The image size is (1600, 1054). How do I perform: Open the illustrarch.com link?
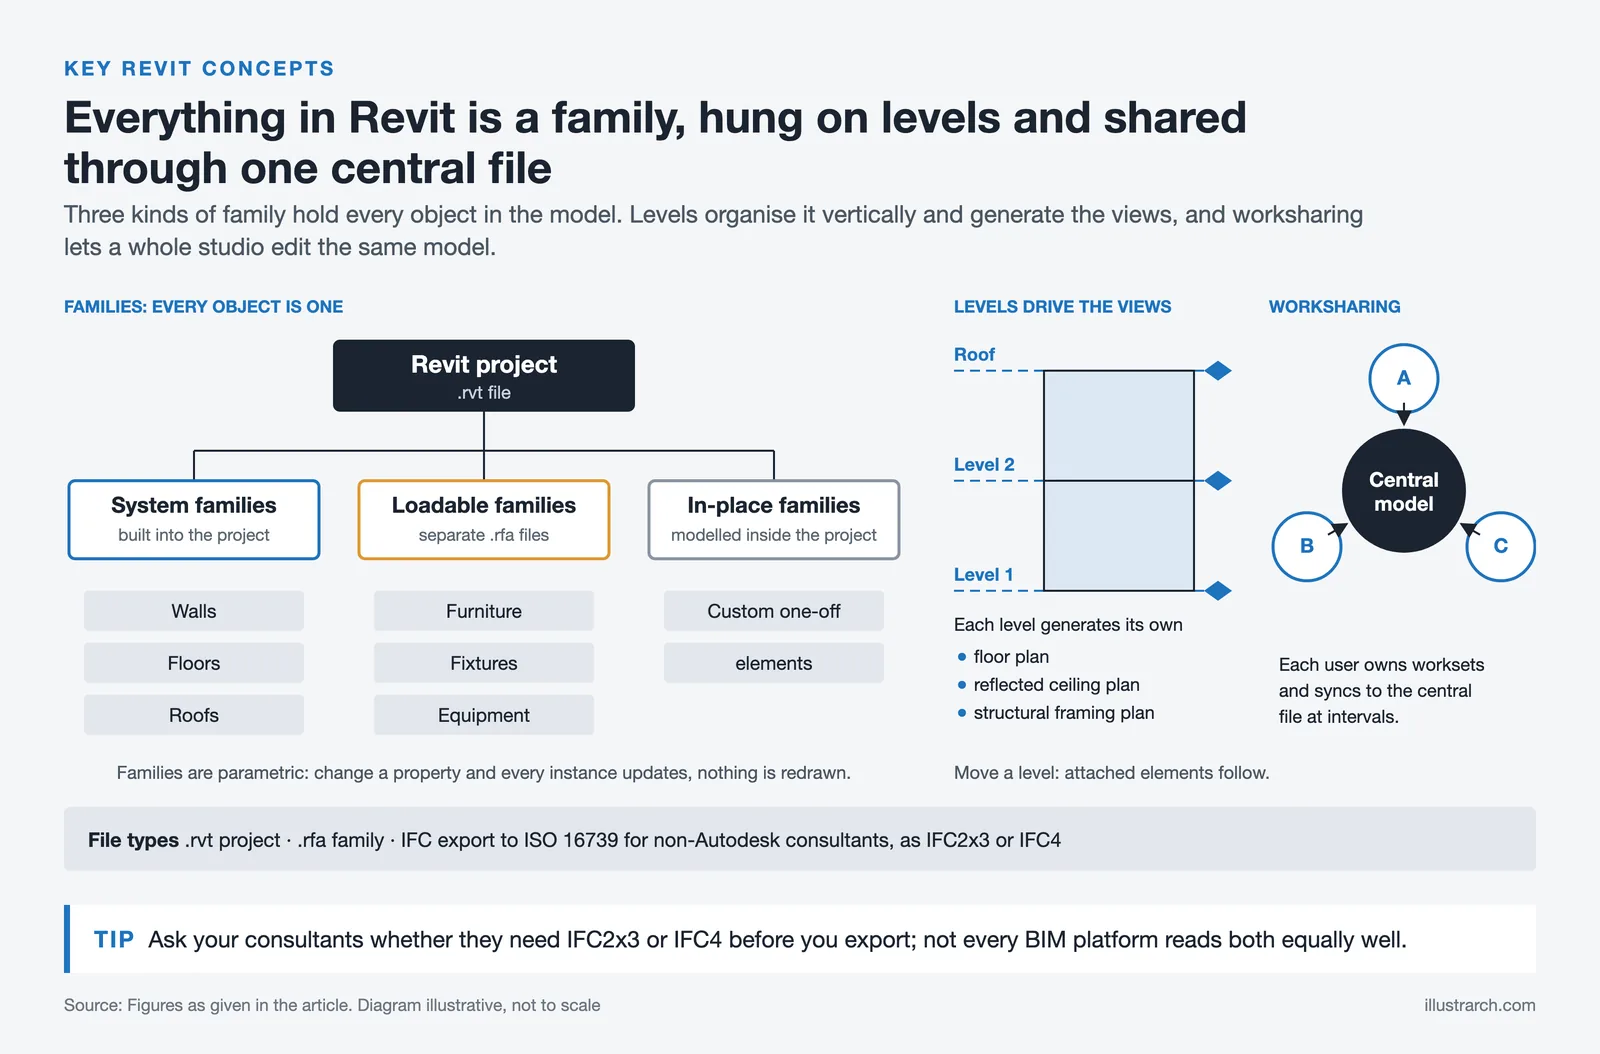(x=1480, y=1005)
